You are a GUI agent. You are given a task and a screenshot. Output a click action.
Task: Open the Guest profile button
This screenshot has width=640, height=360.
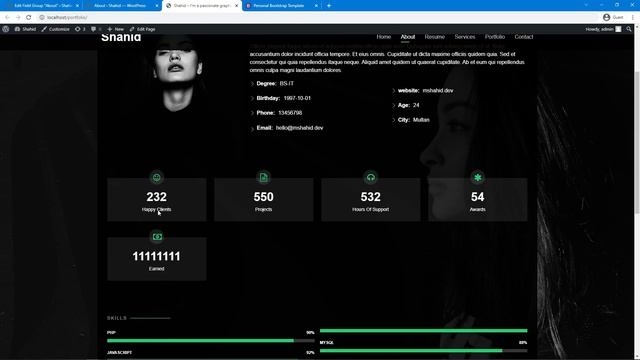pos(613,17)
